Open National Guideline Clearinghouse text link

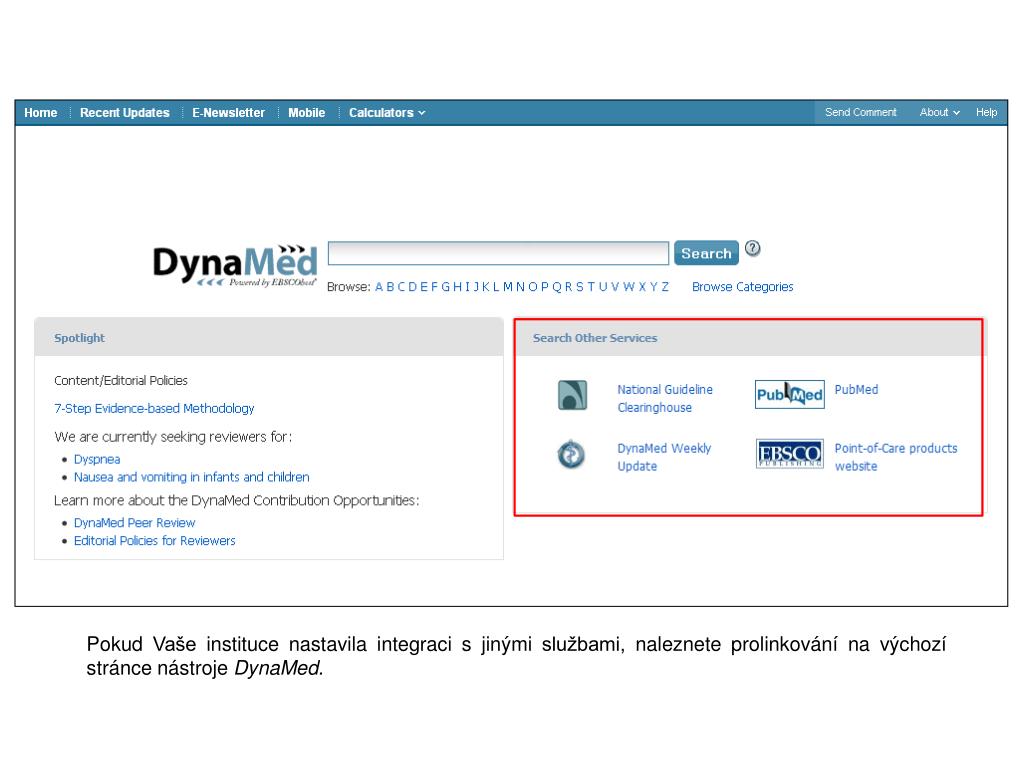point(665,398)
